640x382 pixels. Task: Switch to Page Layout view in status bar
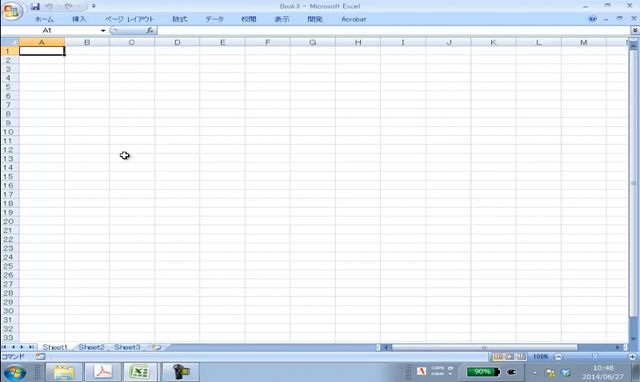tap(510, 357)
